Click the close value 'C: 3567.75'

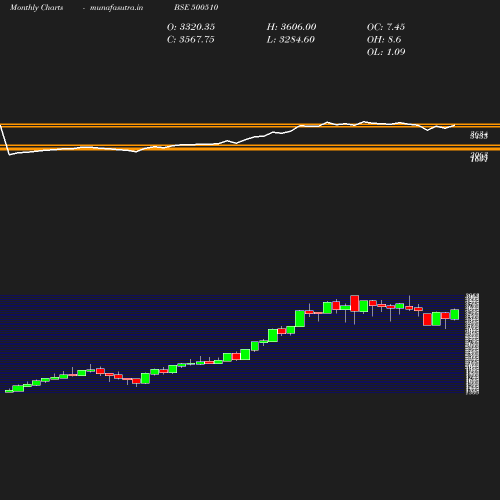pyautogui.click(x=190, y=39)
